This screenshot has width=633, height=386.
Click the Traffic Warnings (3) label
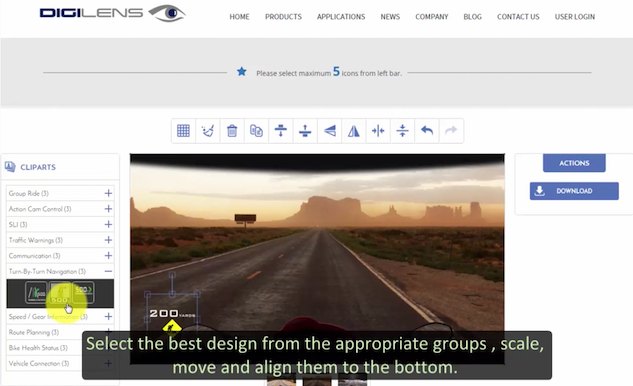(x=36, y=240)
